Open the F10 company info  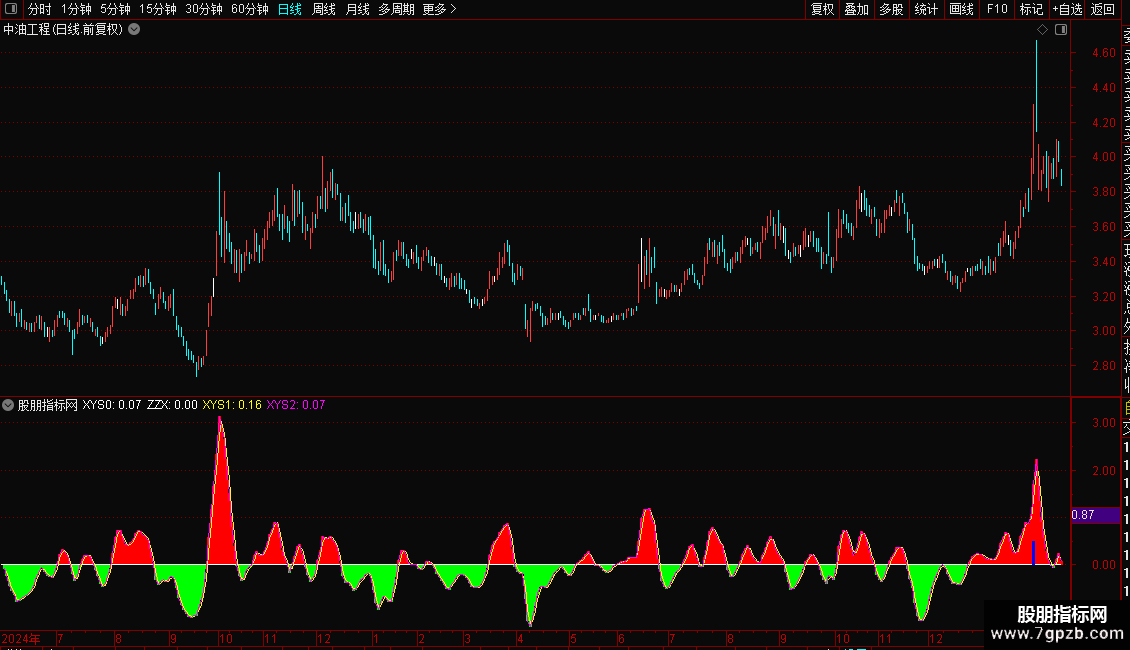tap(997, 9)
